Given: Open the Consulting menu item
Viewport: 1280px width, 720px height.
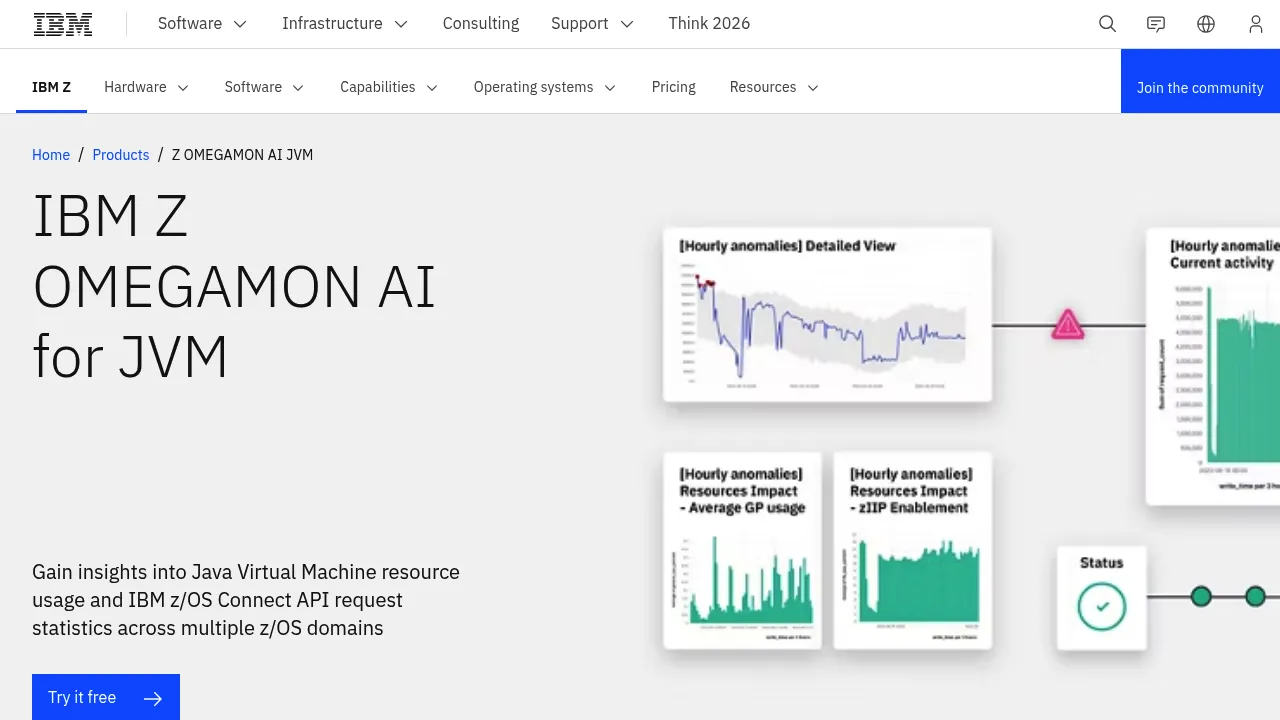Looking at the screenshot, I should 481,24.
